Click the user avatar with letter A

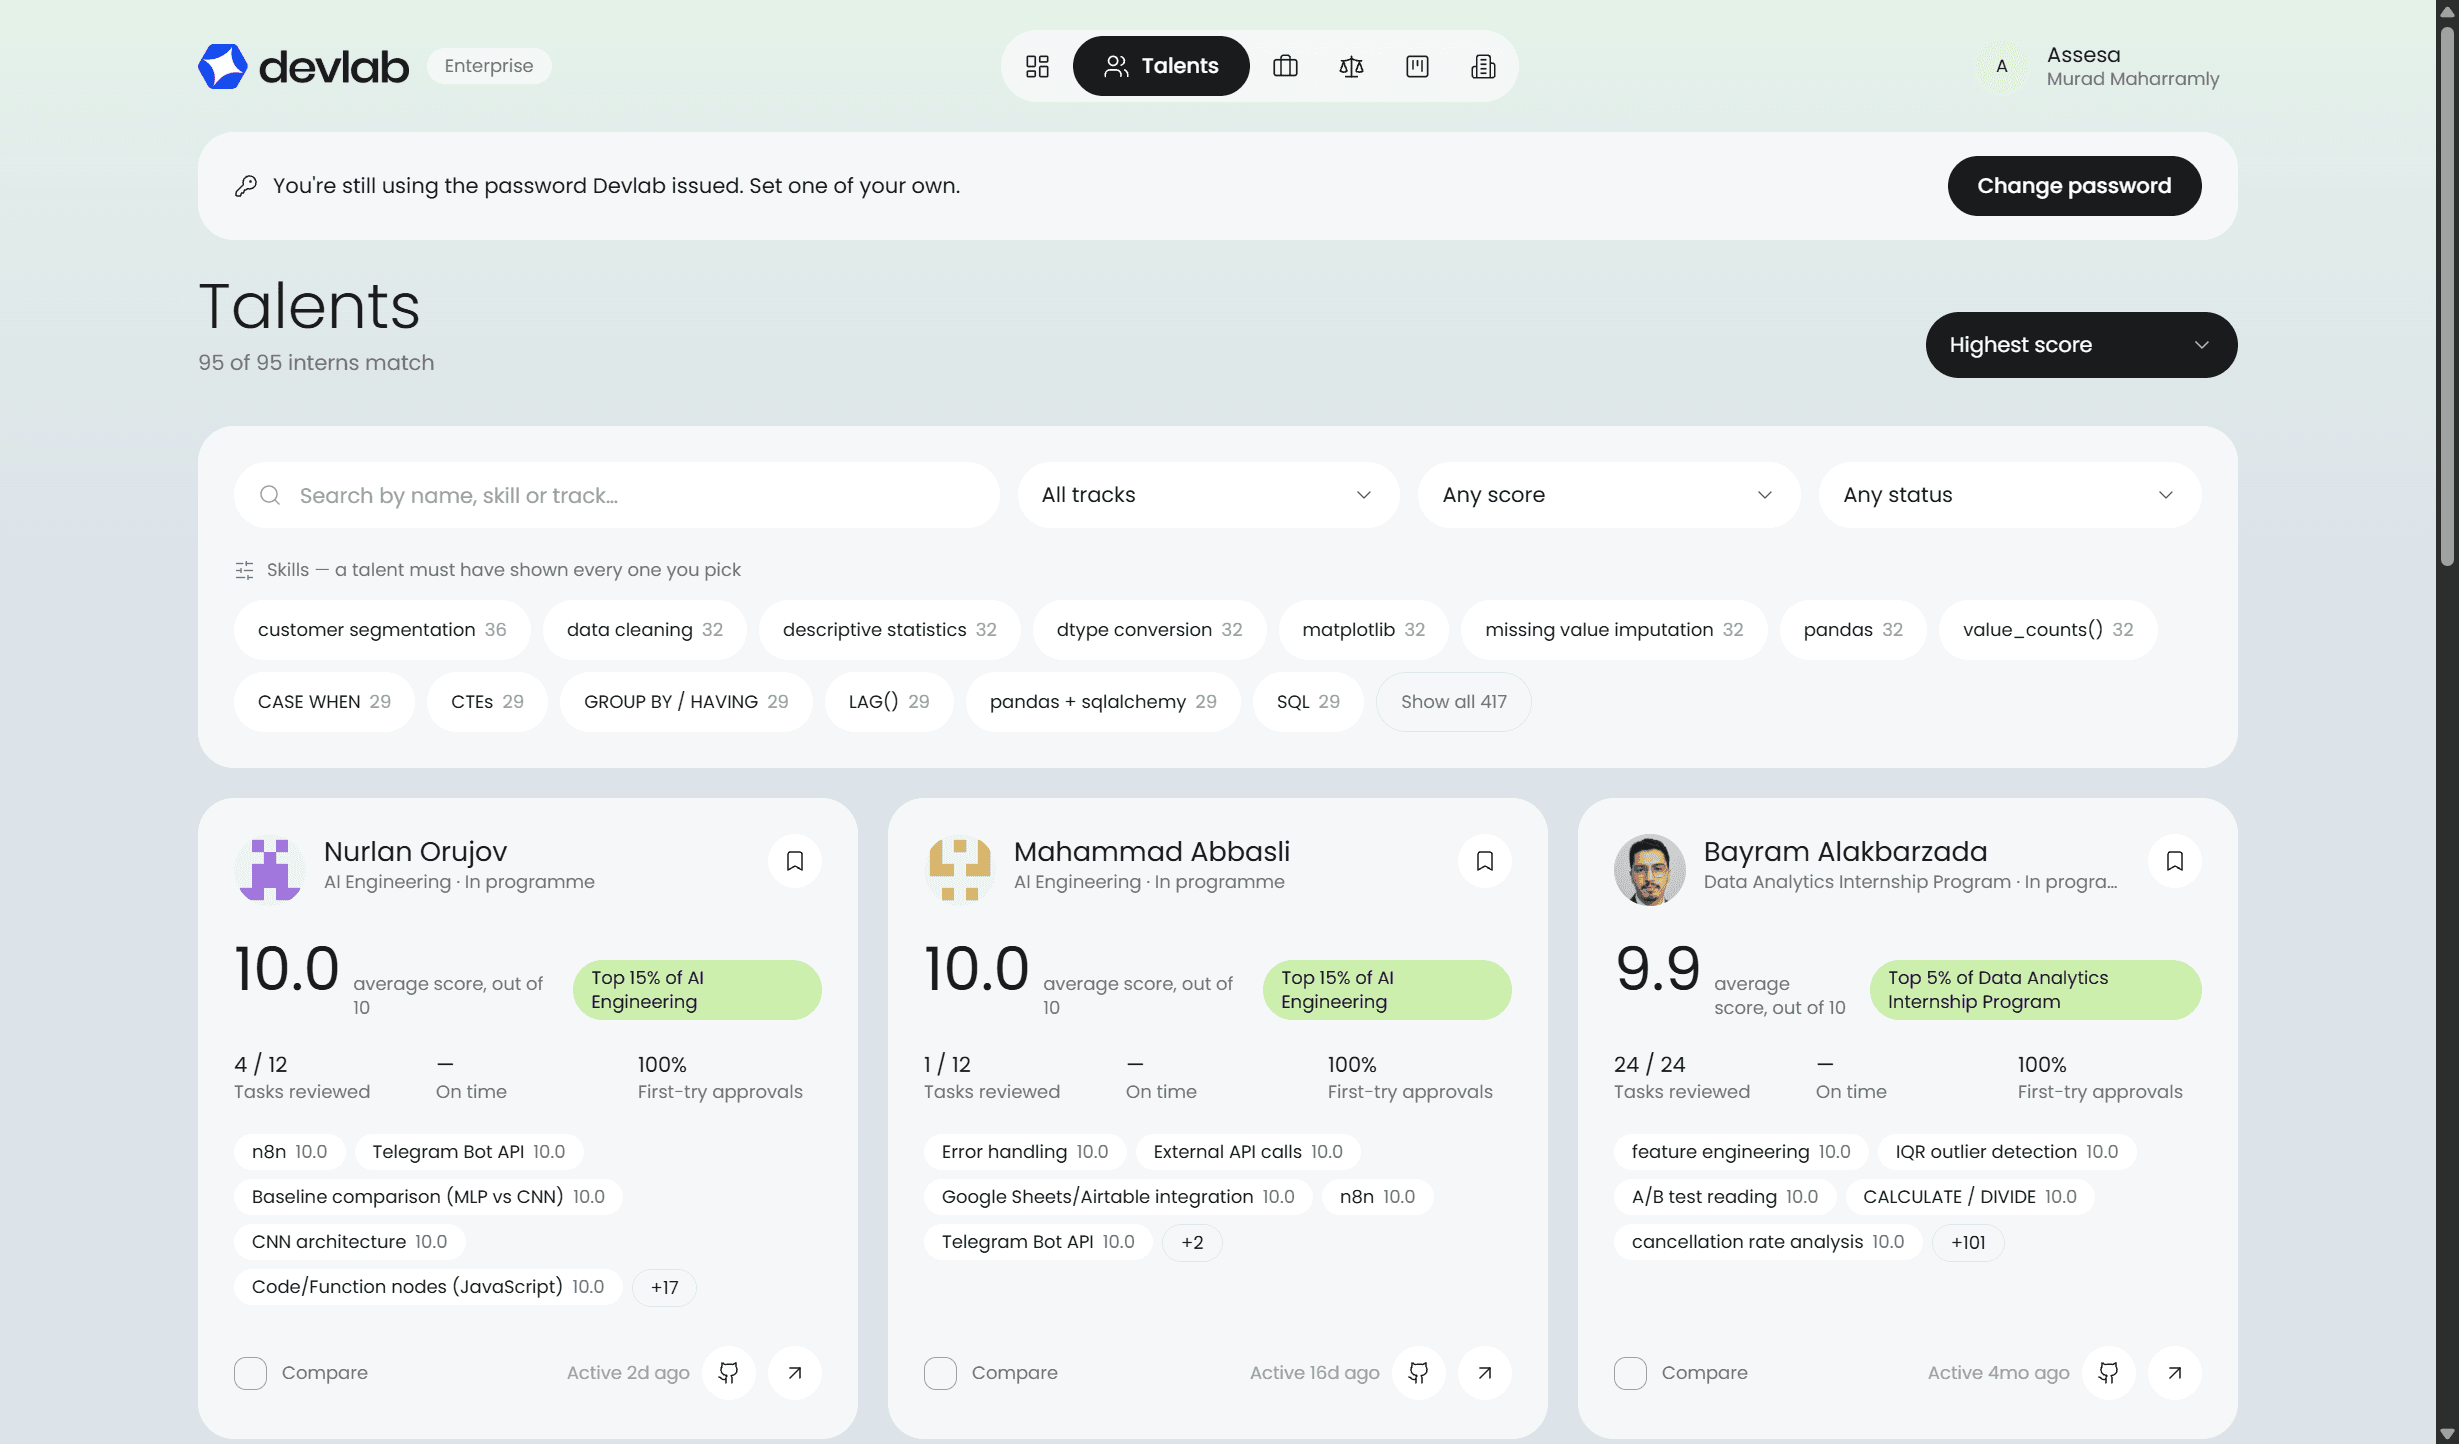pos(2002,66)
